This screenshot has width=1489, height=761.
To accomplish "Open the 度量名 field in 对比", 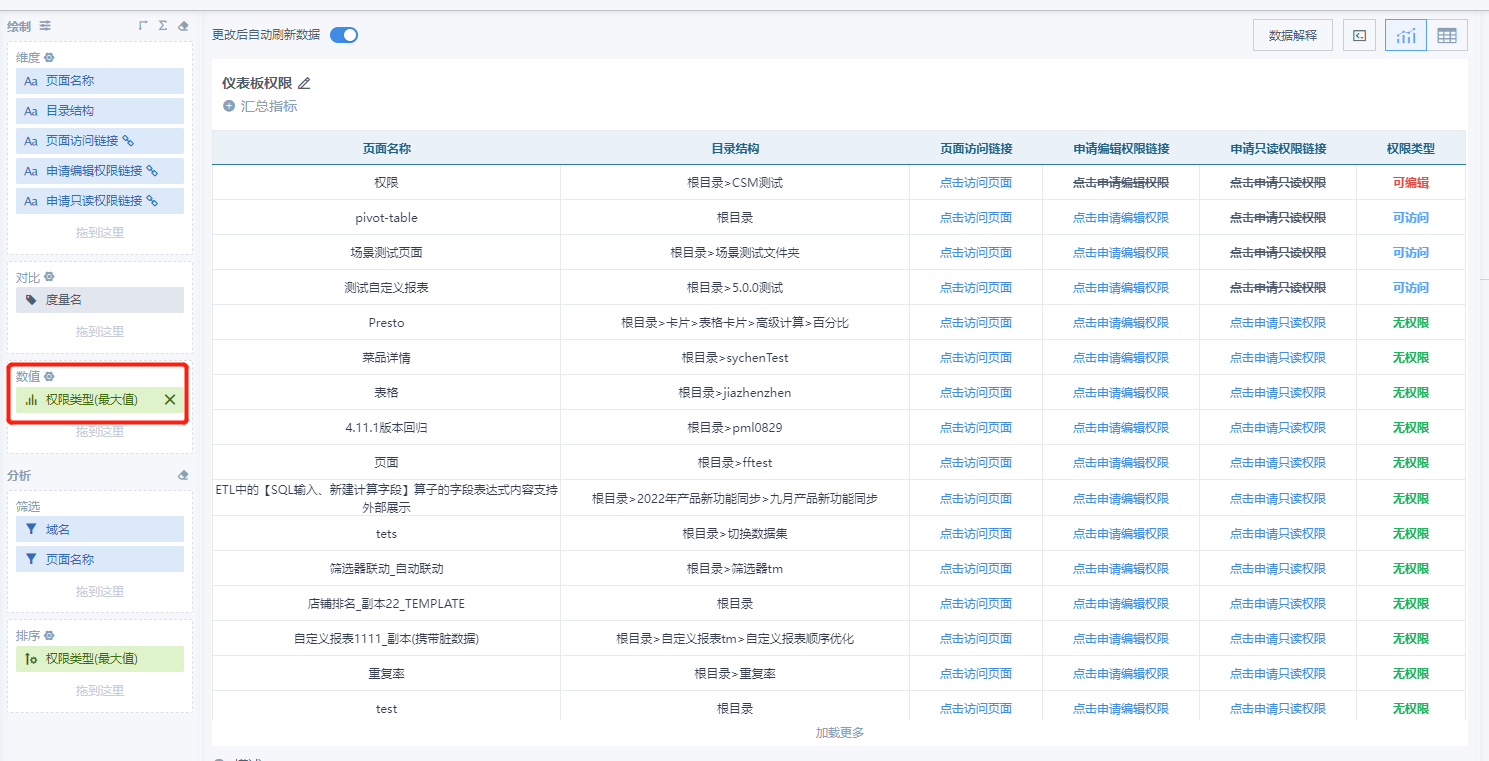I will (x=100, y=300).
